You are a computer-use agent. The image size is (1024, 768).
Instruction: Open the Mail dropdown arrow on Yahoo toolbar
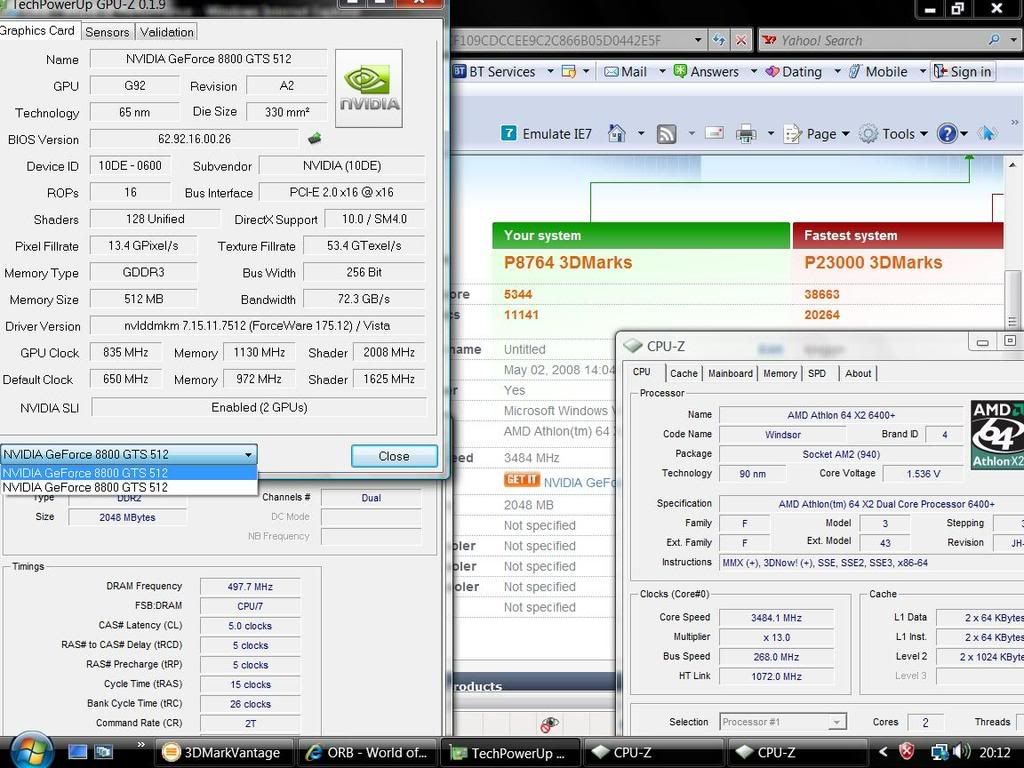click(x=662, y=71)
